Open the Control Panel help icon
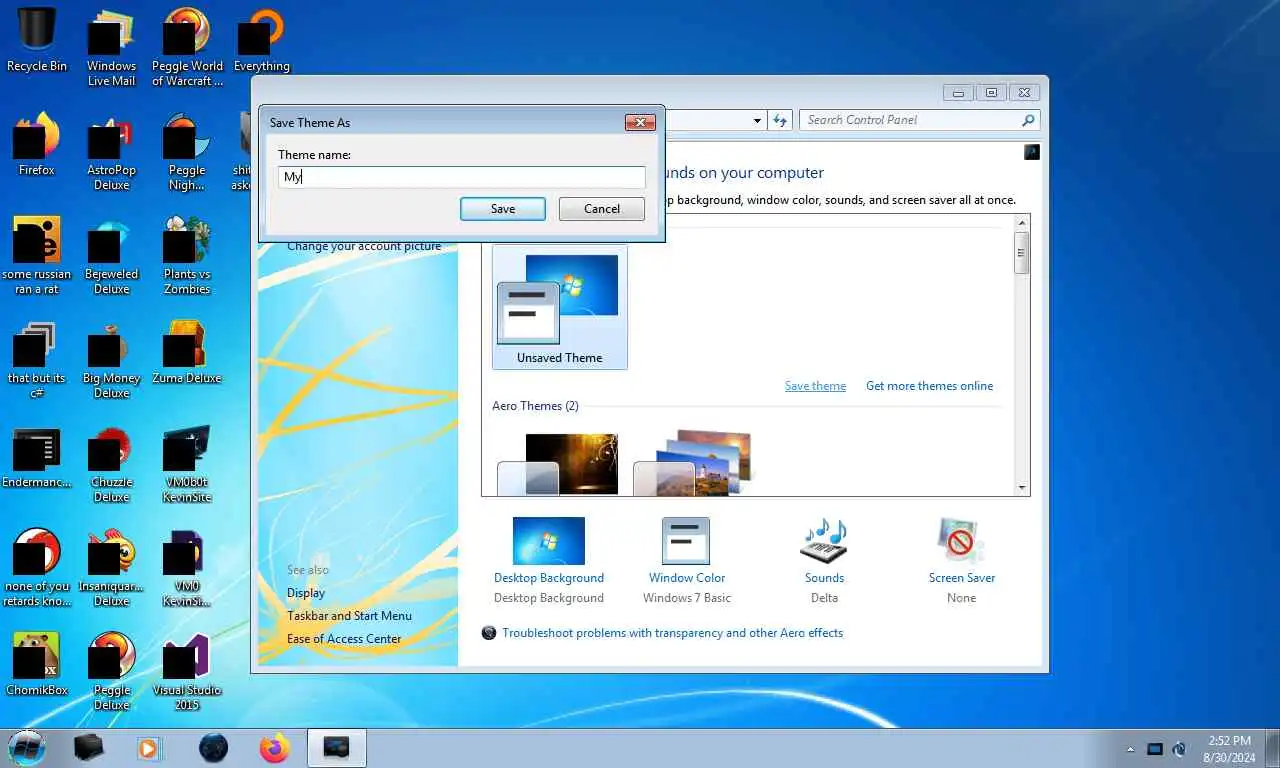 [x=1032, y=152]
